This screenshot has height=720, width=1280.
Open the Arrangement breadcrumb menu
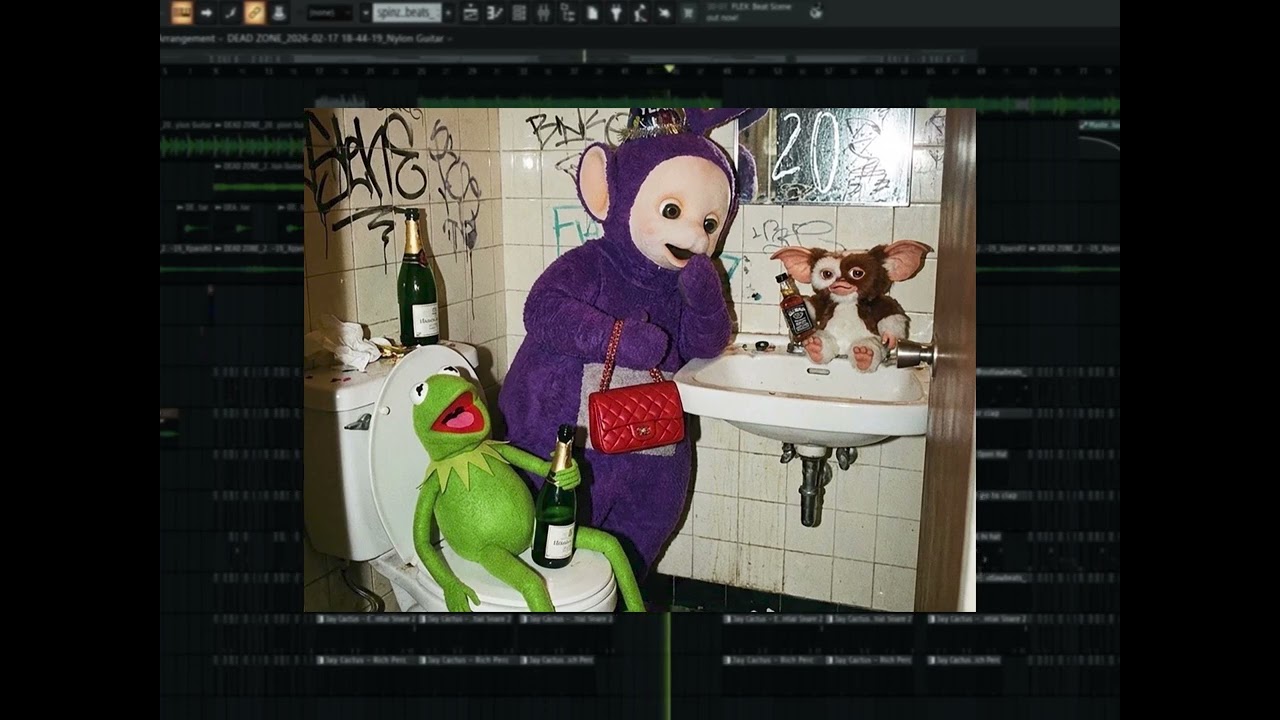[x=190, y=39]
